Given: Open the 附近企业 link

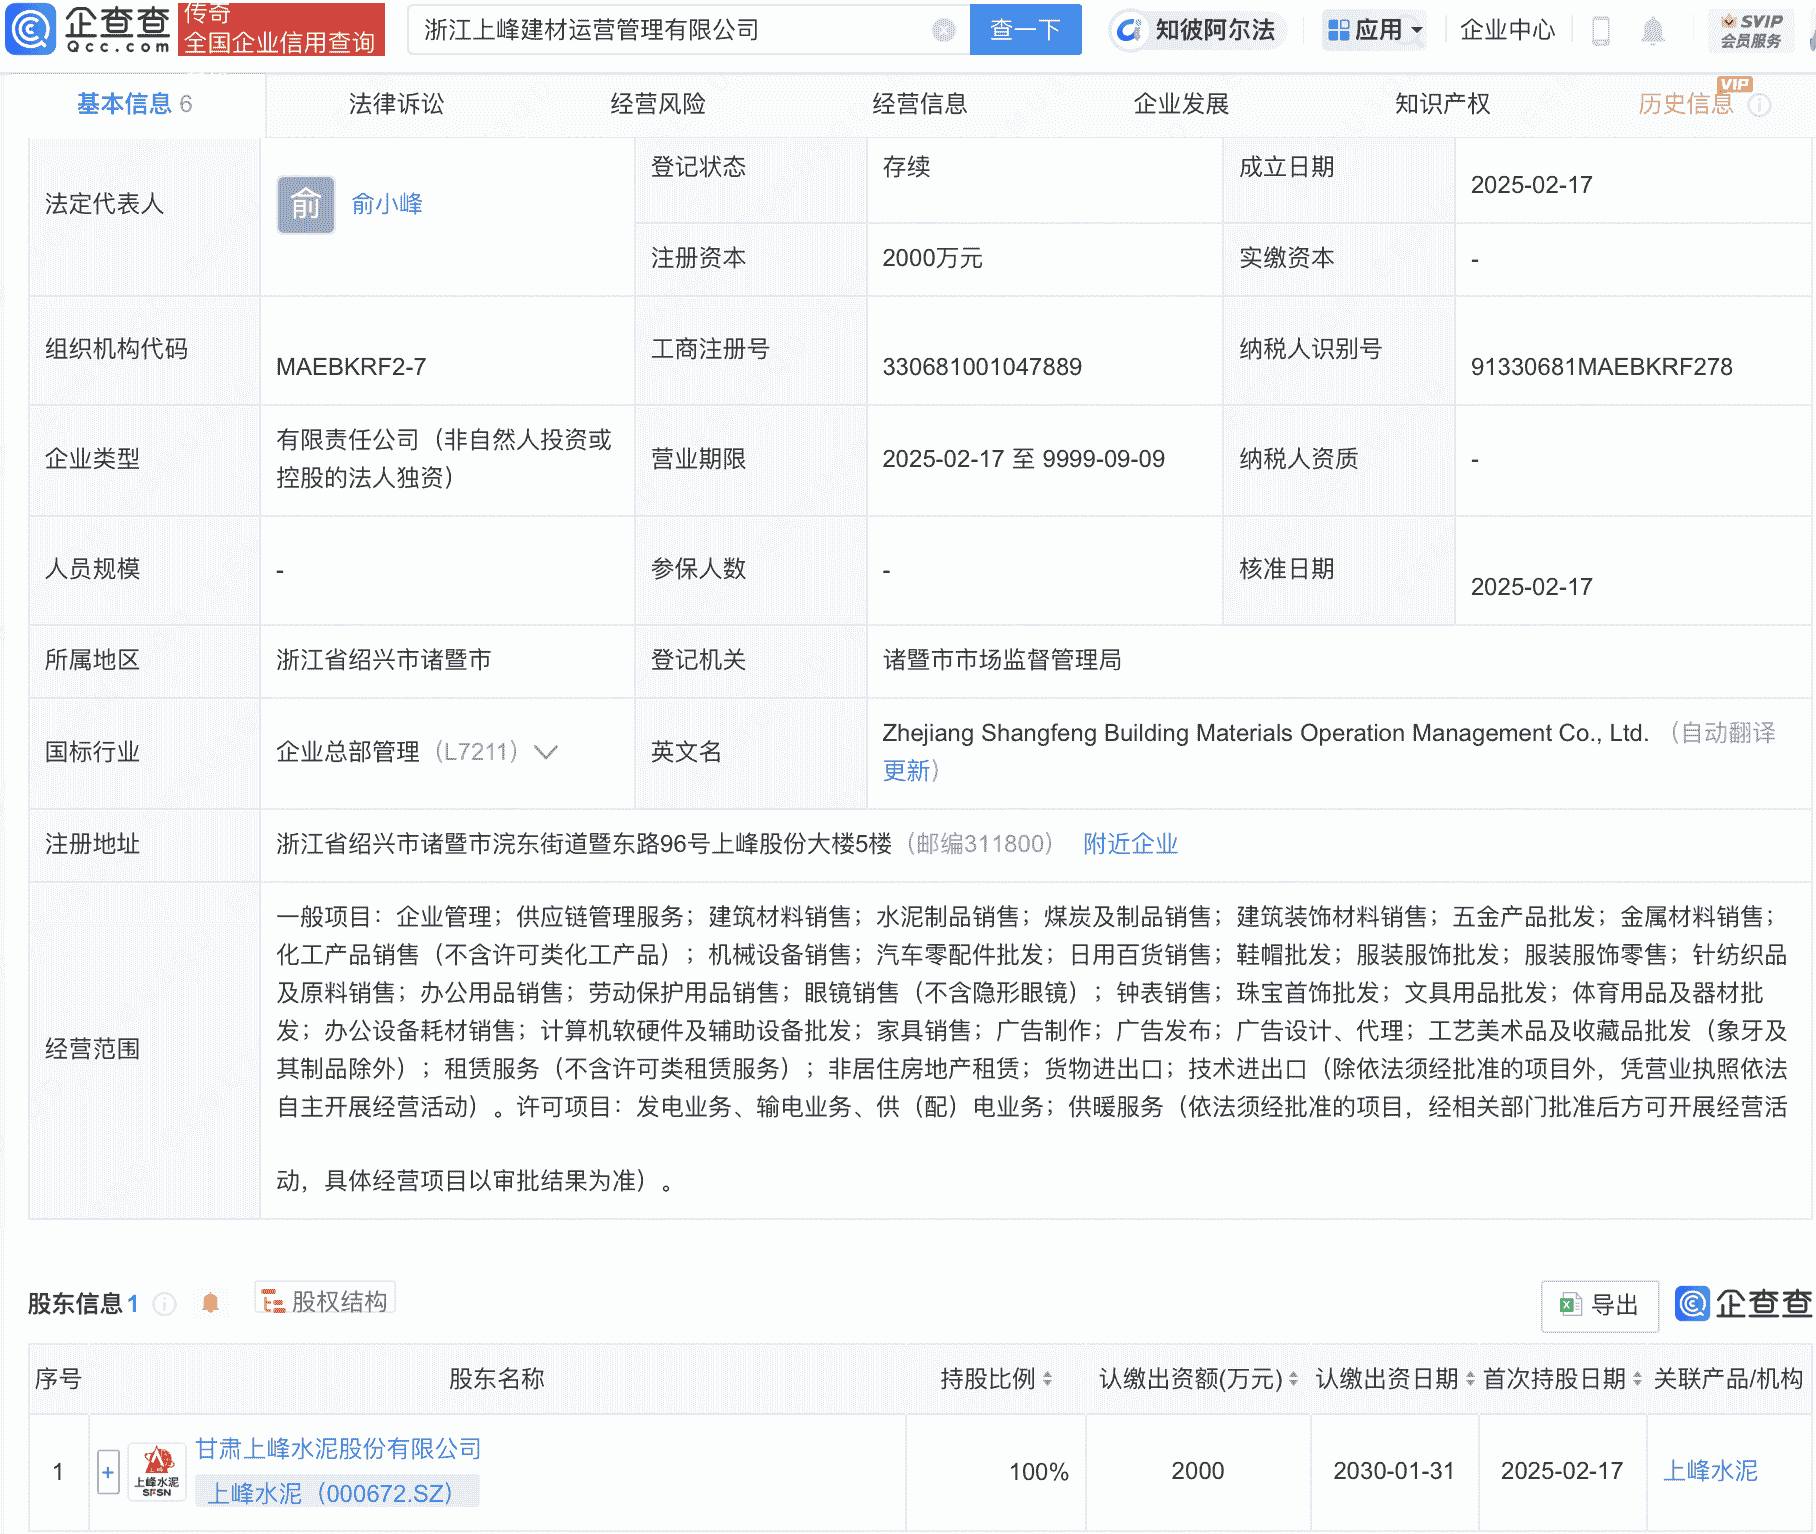Looking at the screenshot, I should click(x=1128, y=845).
